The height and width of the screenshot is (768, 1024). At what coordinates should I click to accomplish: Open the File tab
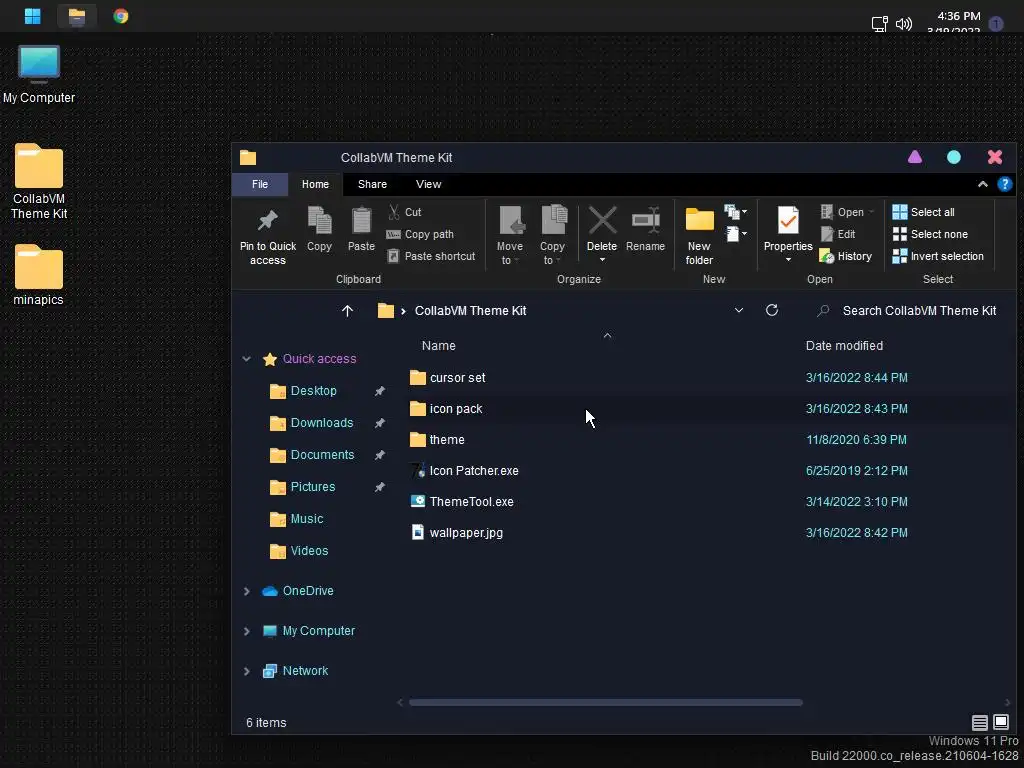tap(260, 184)
